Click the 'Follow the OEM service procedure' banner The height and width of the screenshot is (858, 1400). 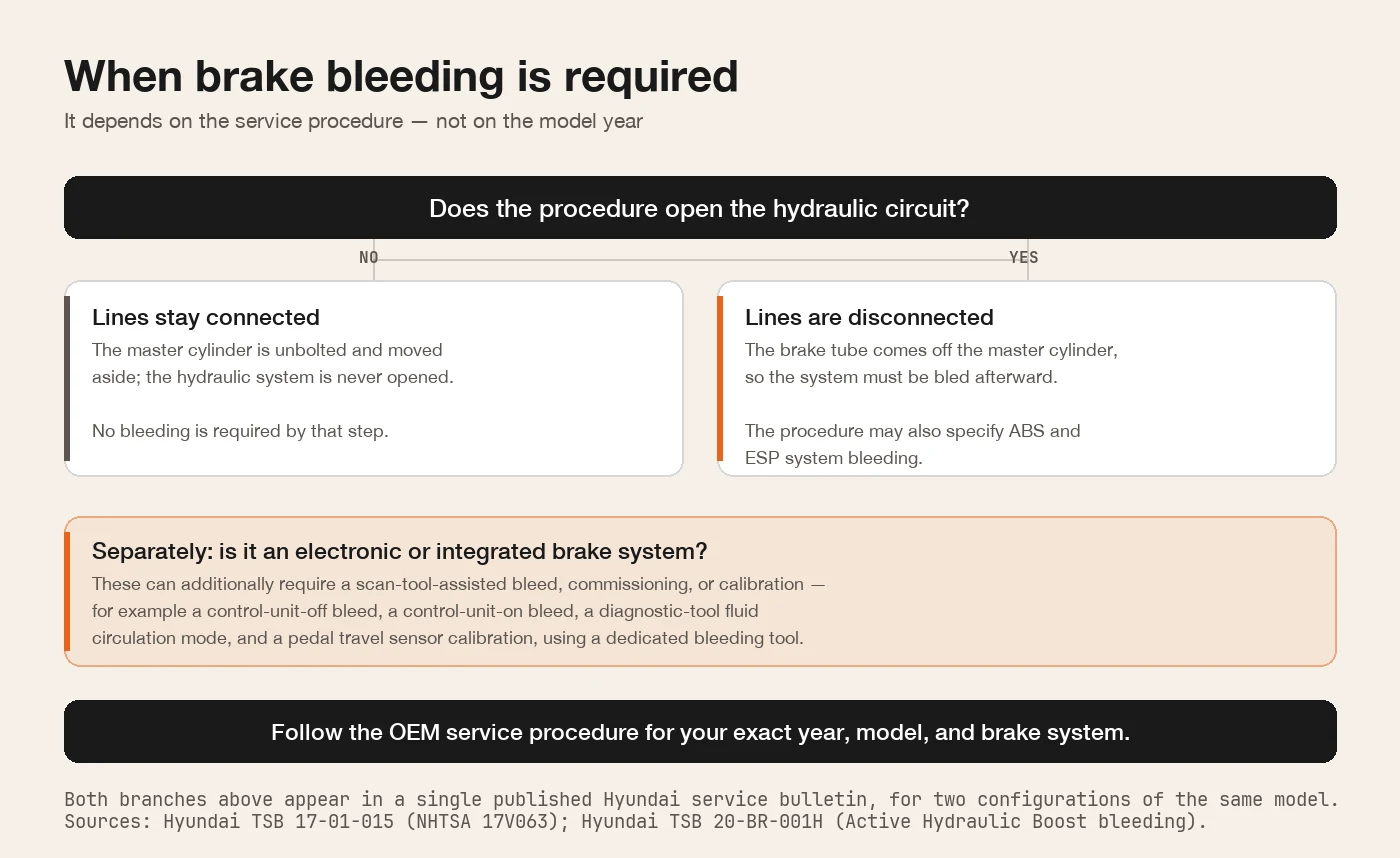700,732
